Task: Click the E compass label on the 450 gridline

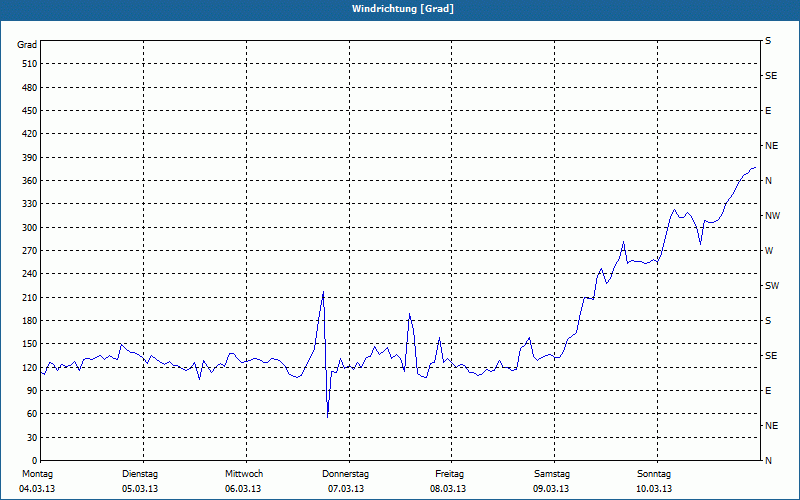Action: (768, 111)
